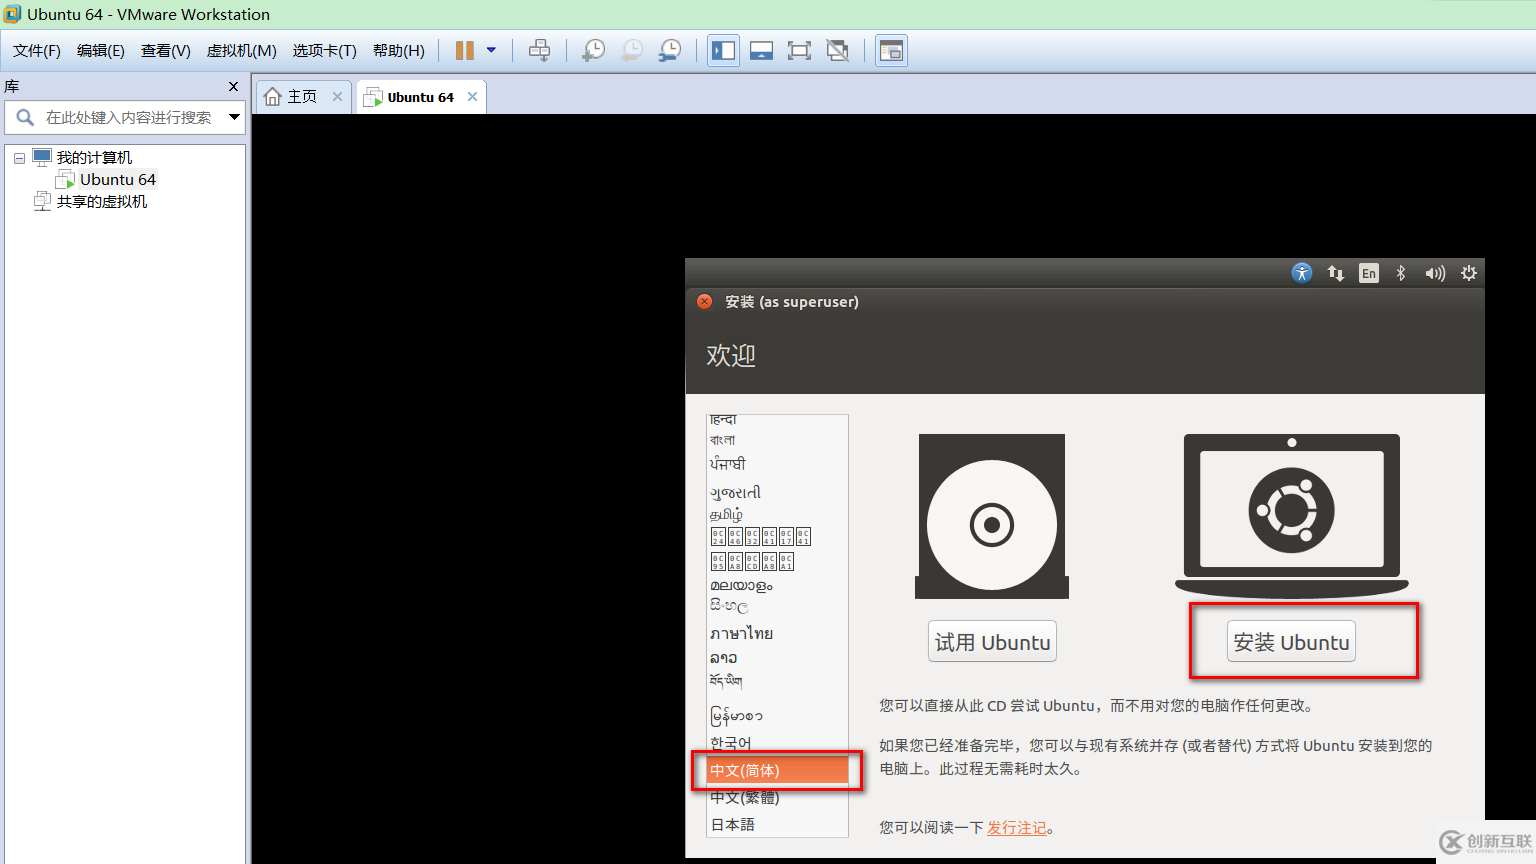Select 中文(繁體) in the language list
Viewport: 1536px width, 864px height.
pyautogui.click(x=777, y=797)
